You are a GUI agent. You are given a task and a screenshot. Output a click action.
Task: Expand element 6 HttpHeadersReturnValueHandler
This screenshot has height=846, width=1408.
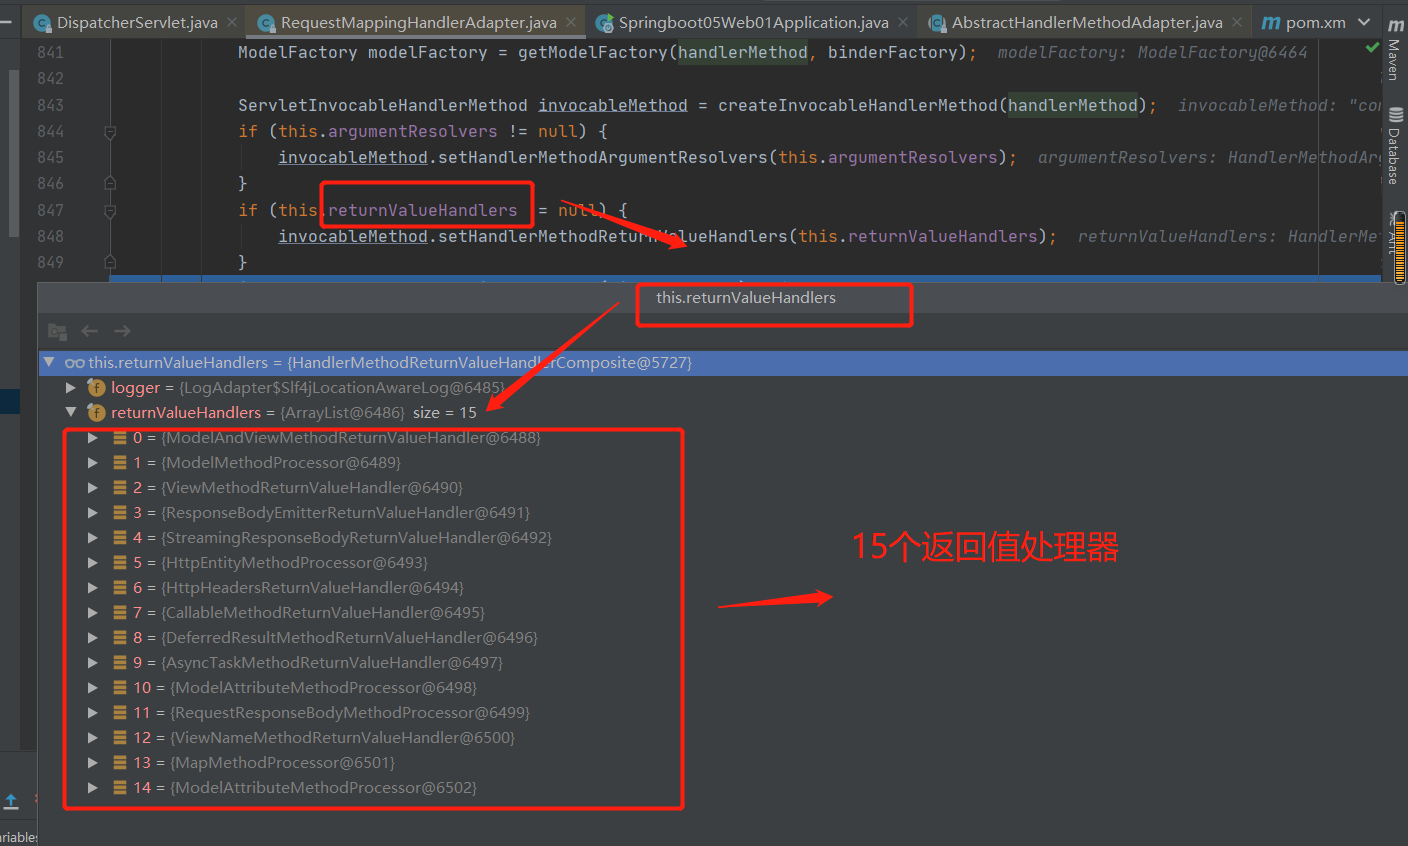[x=93, y=587]
